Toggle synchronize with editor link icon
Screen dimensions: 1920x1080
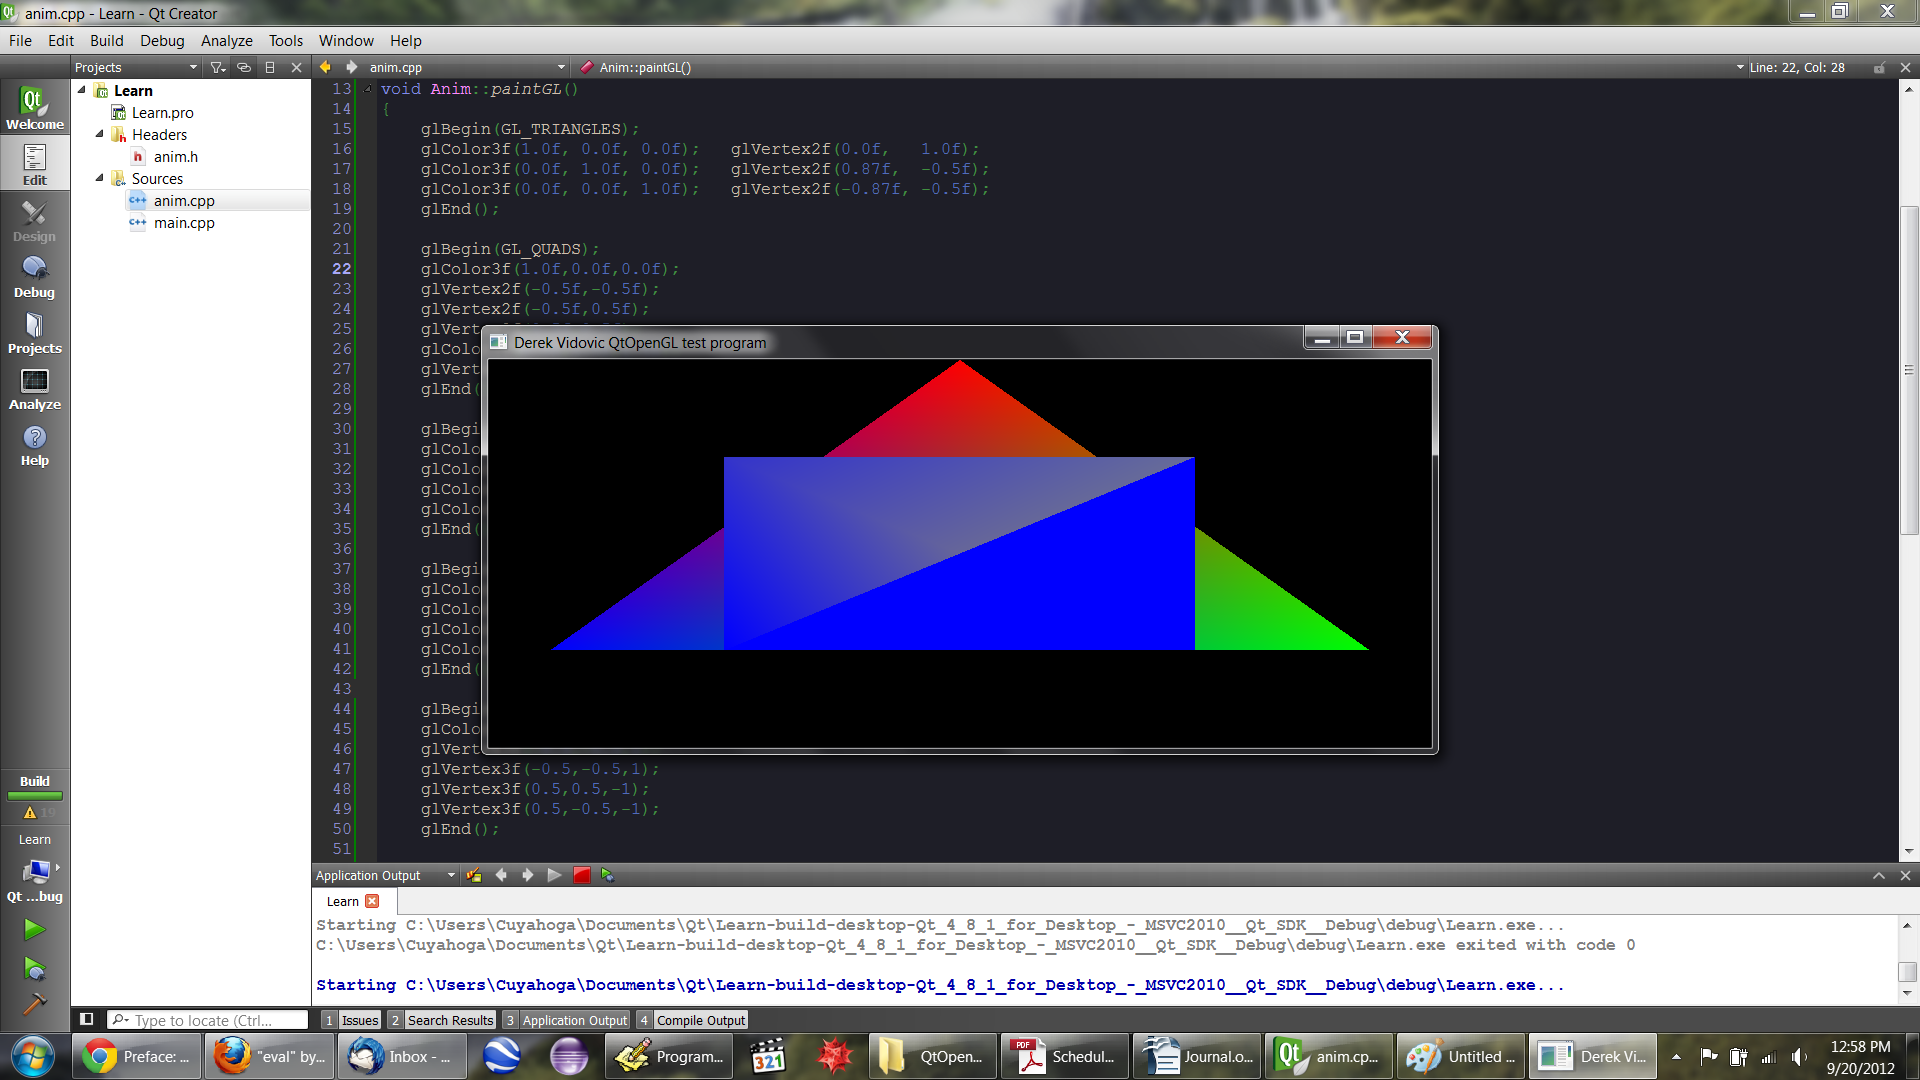tap(244, 67)
